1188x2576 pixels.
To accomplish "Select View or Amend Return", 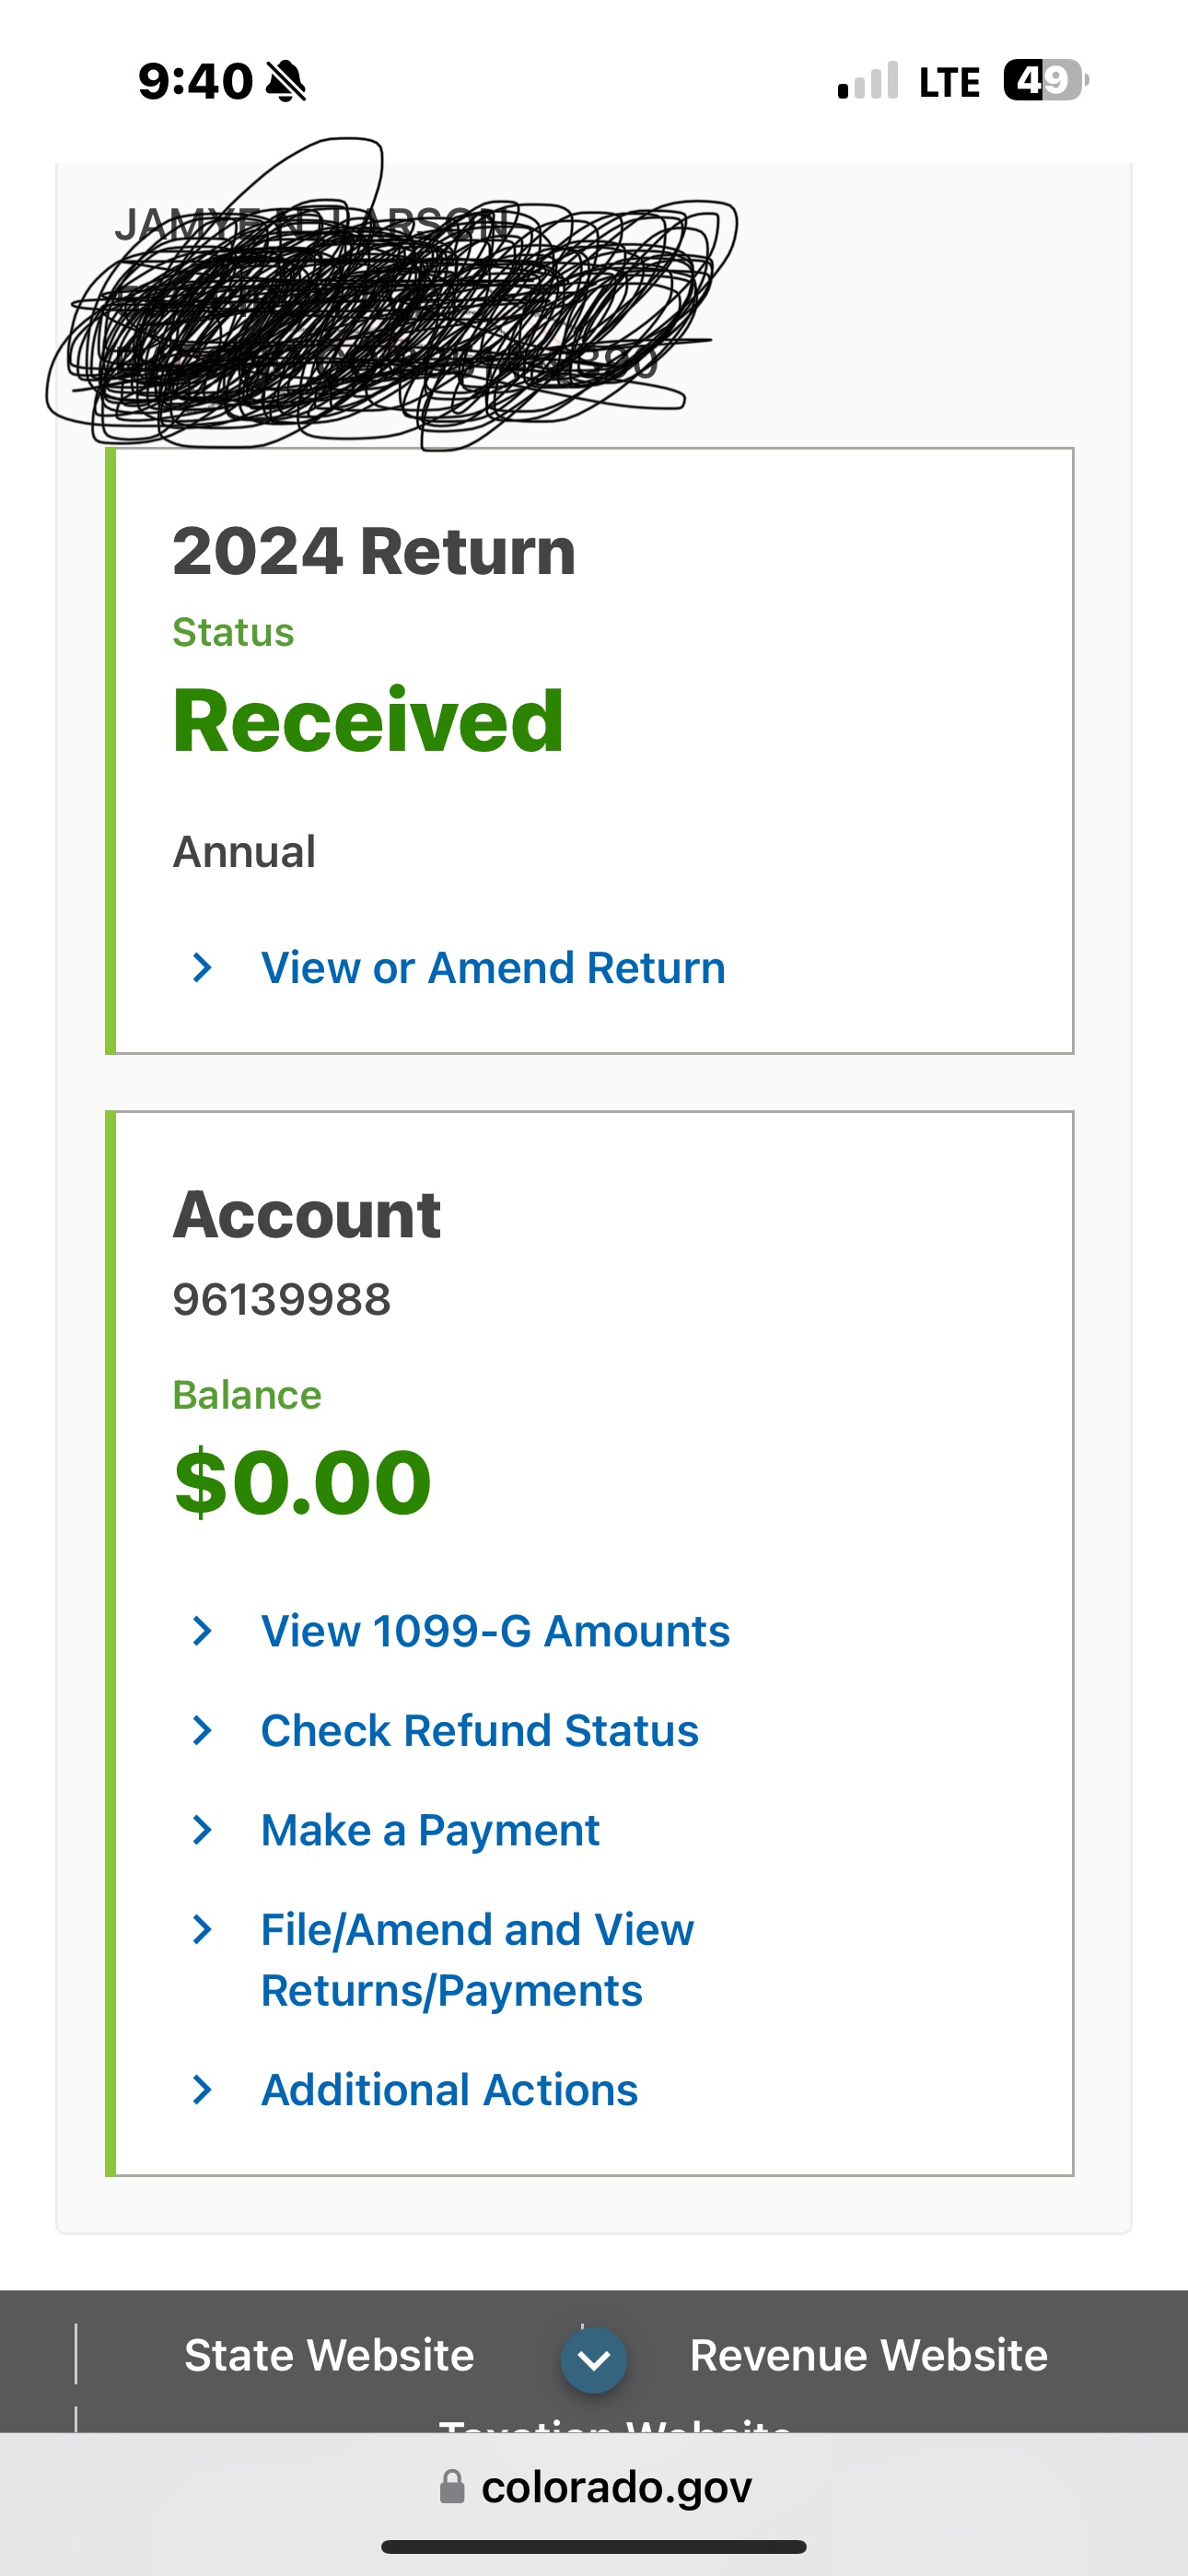I will [491, 967].
